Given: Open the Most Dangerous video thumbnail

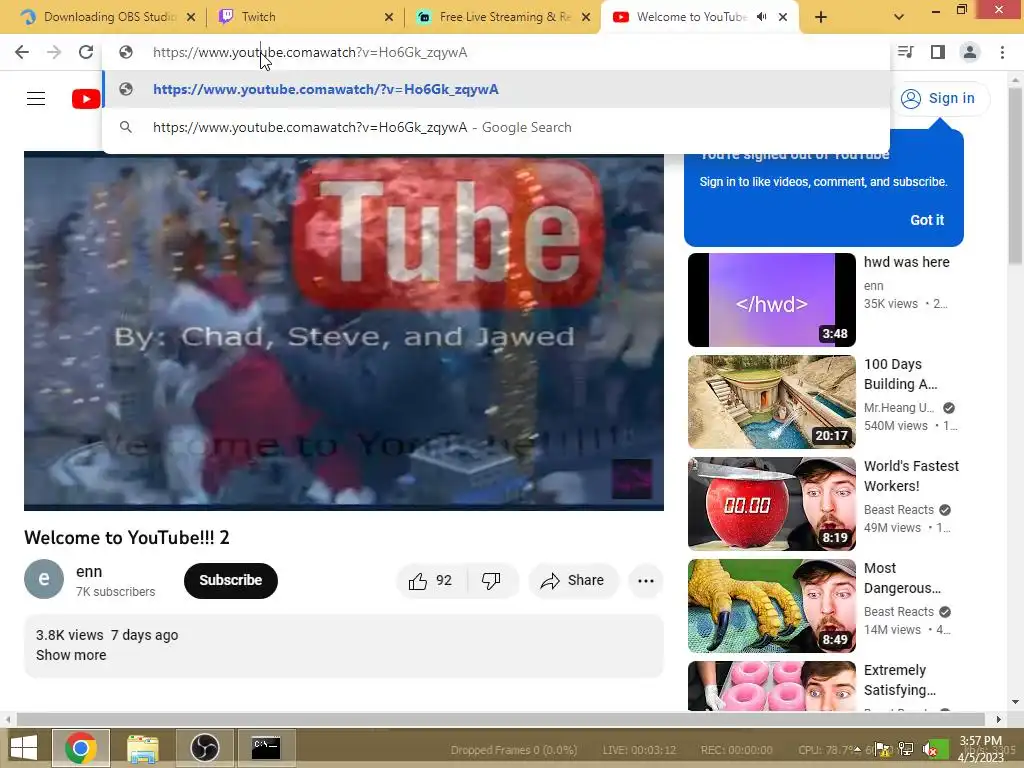Looking at the screenshot, I should pyautogui.click(x=772, y=605).
